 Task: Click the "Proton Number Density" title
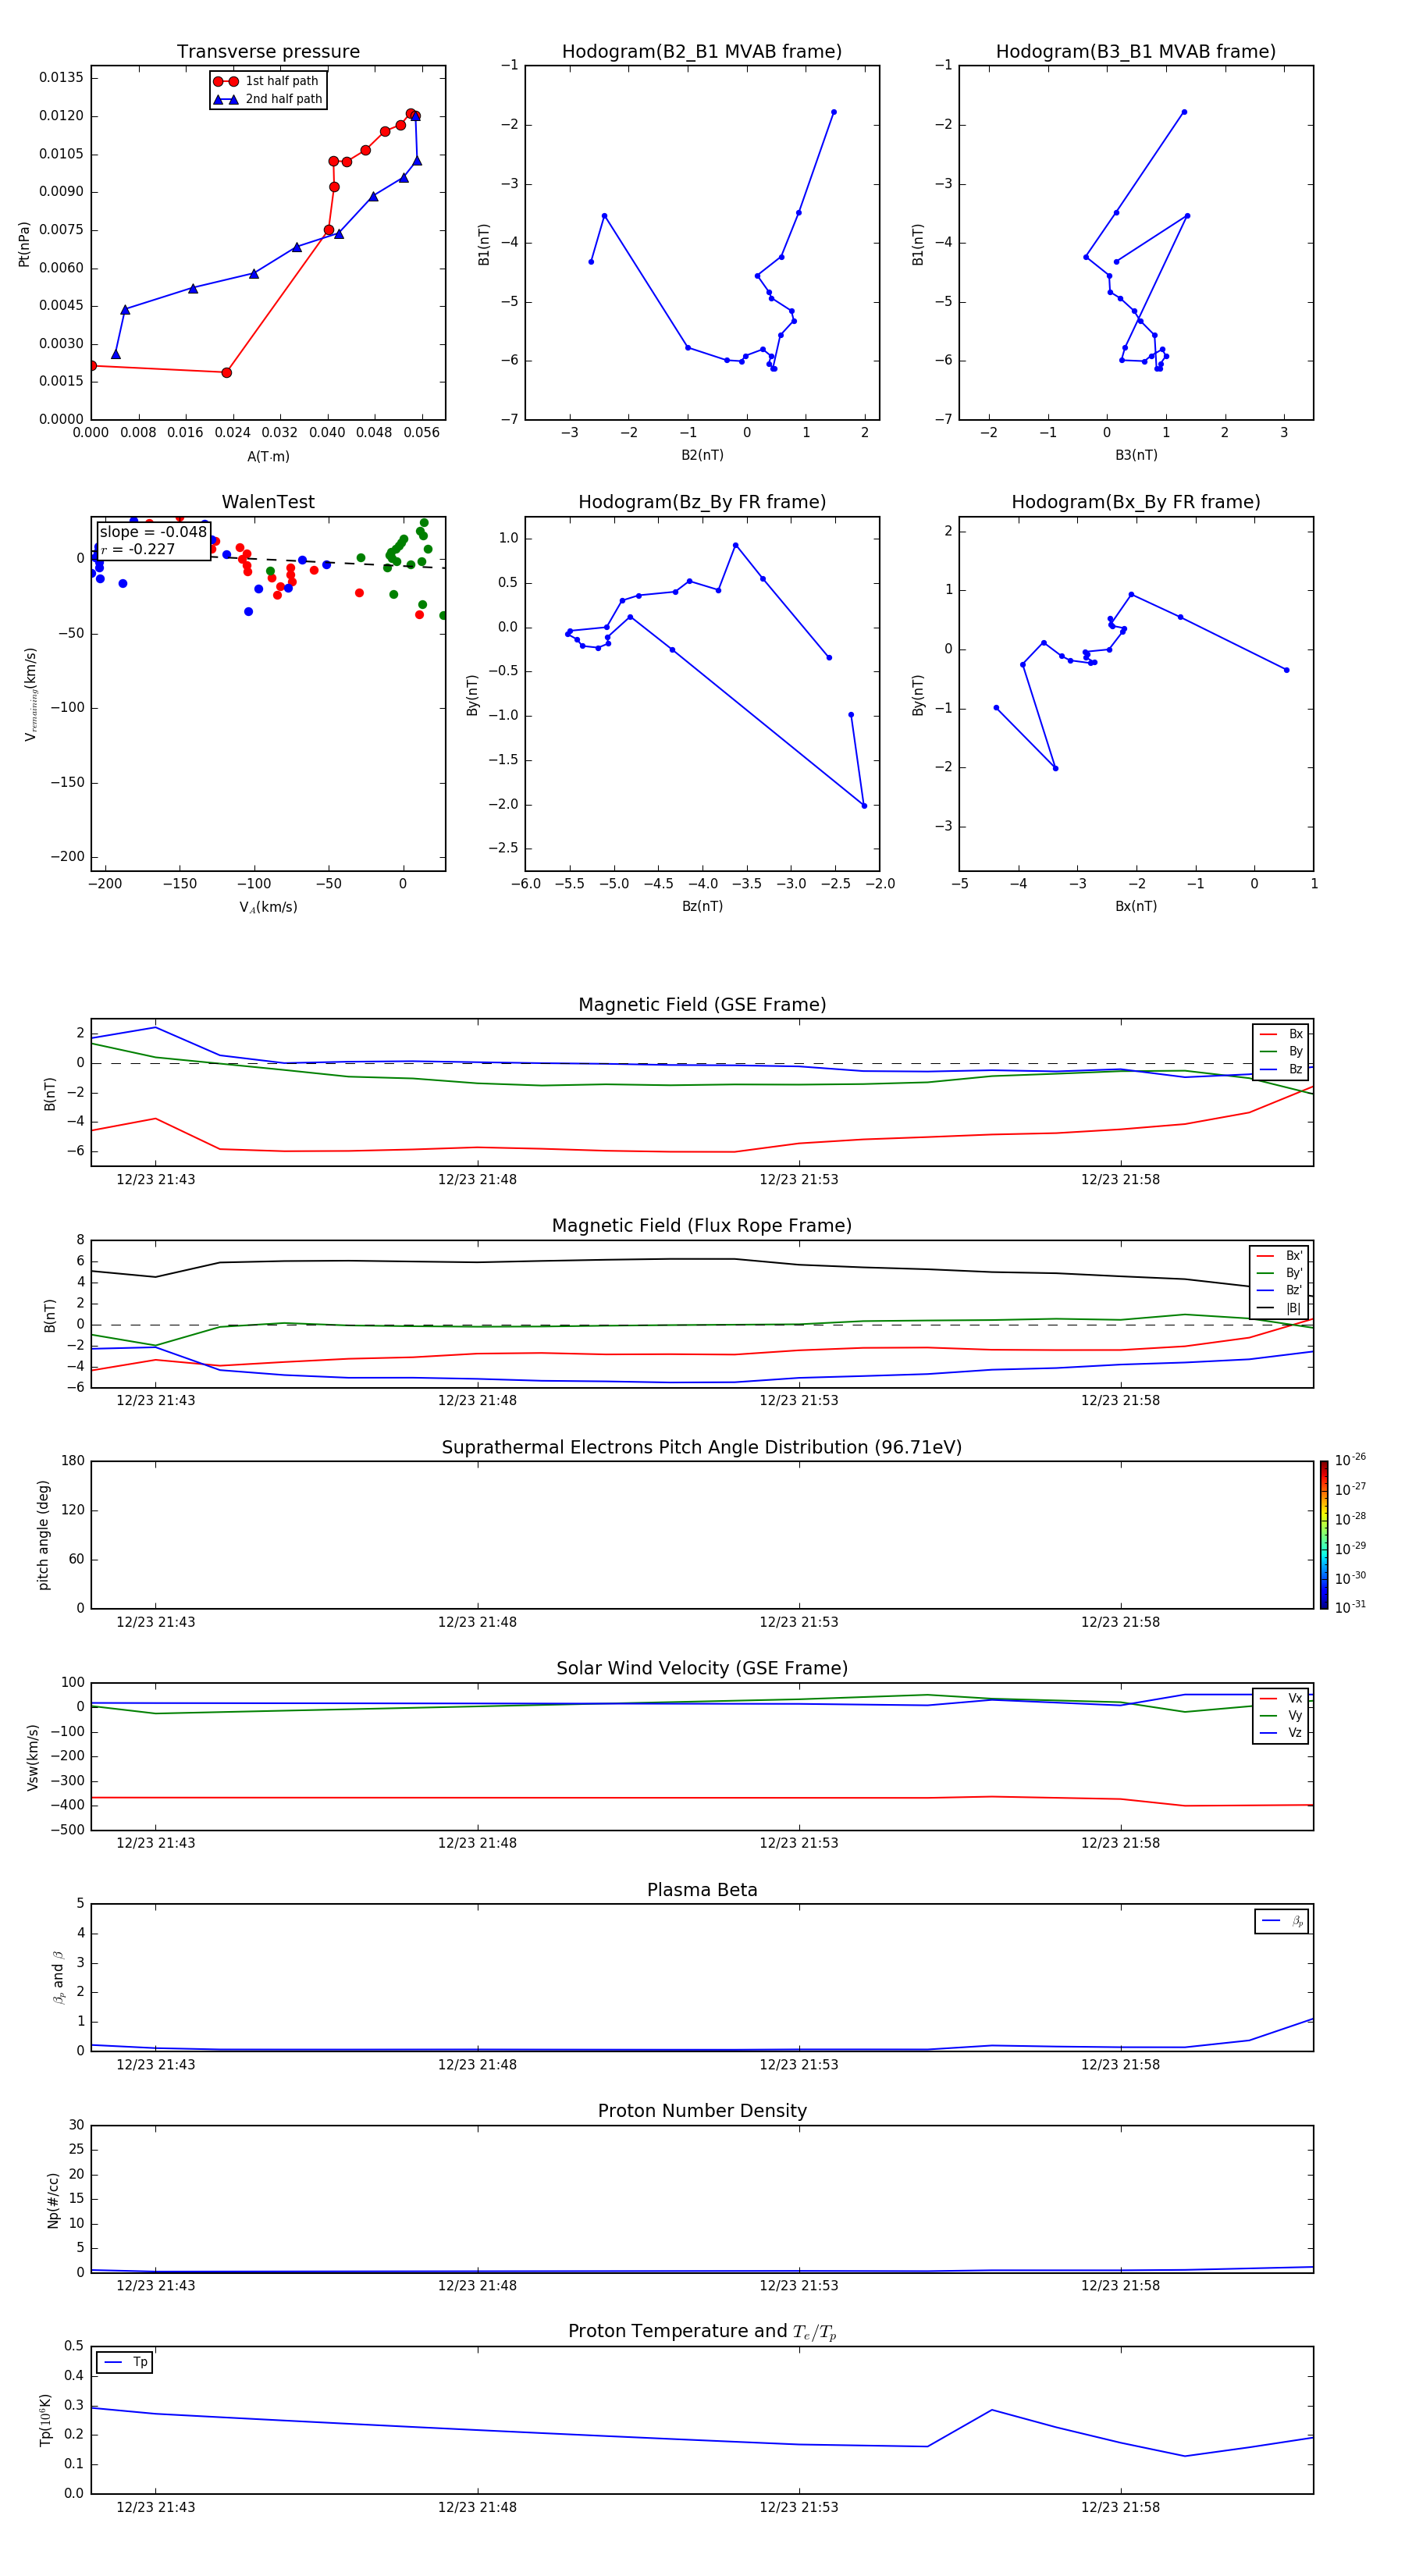click(702, 2111)
